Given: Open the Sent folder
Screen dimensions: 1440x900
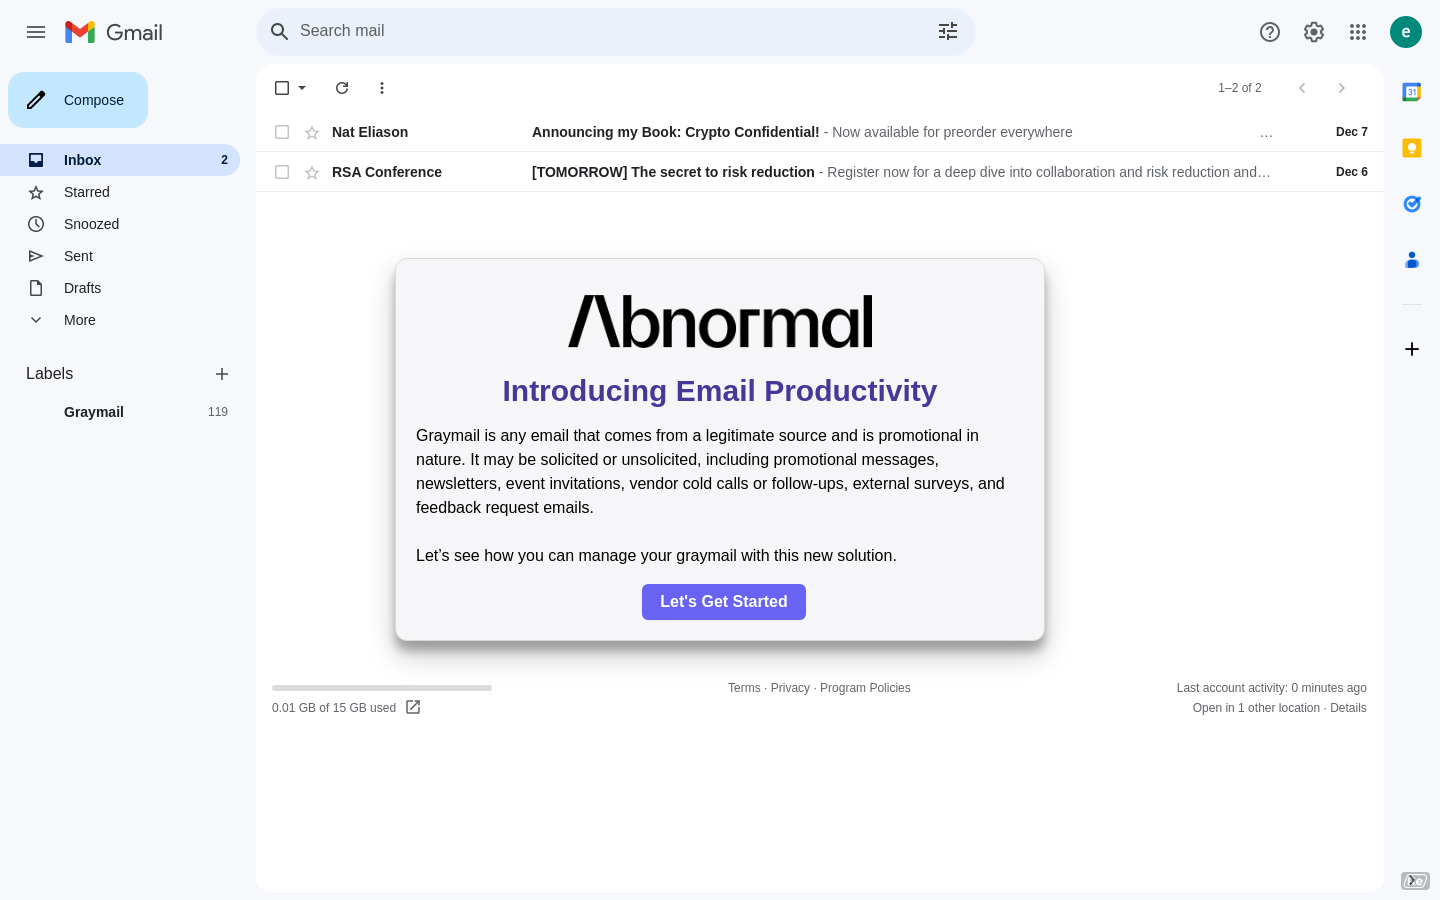Looking at the screenshot, I should pos(78,256).
